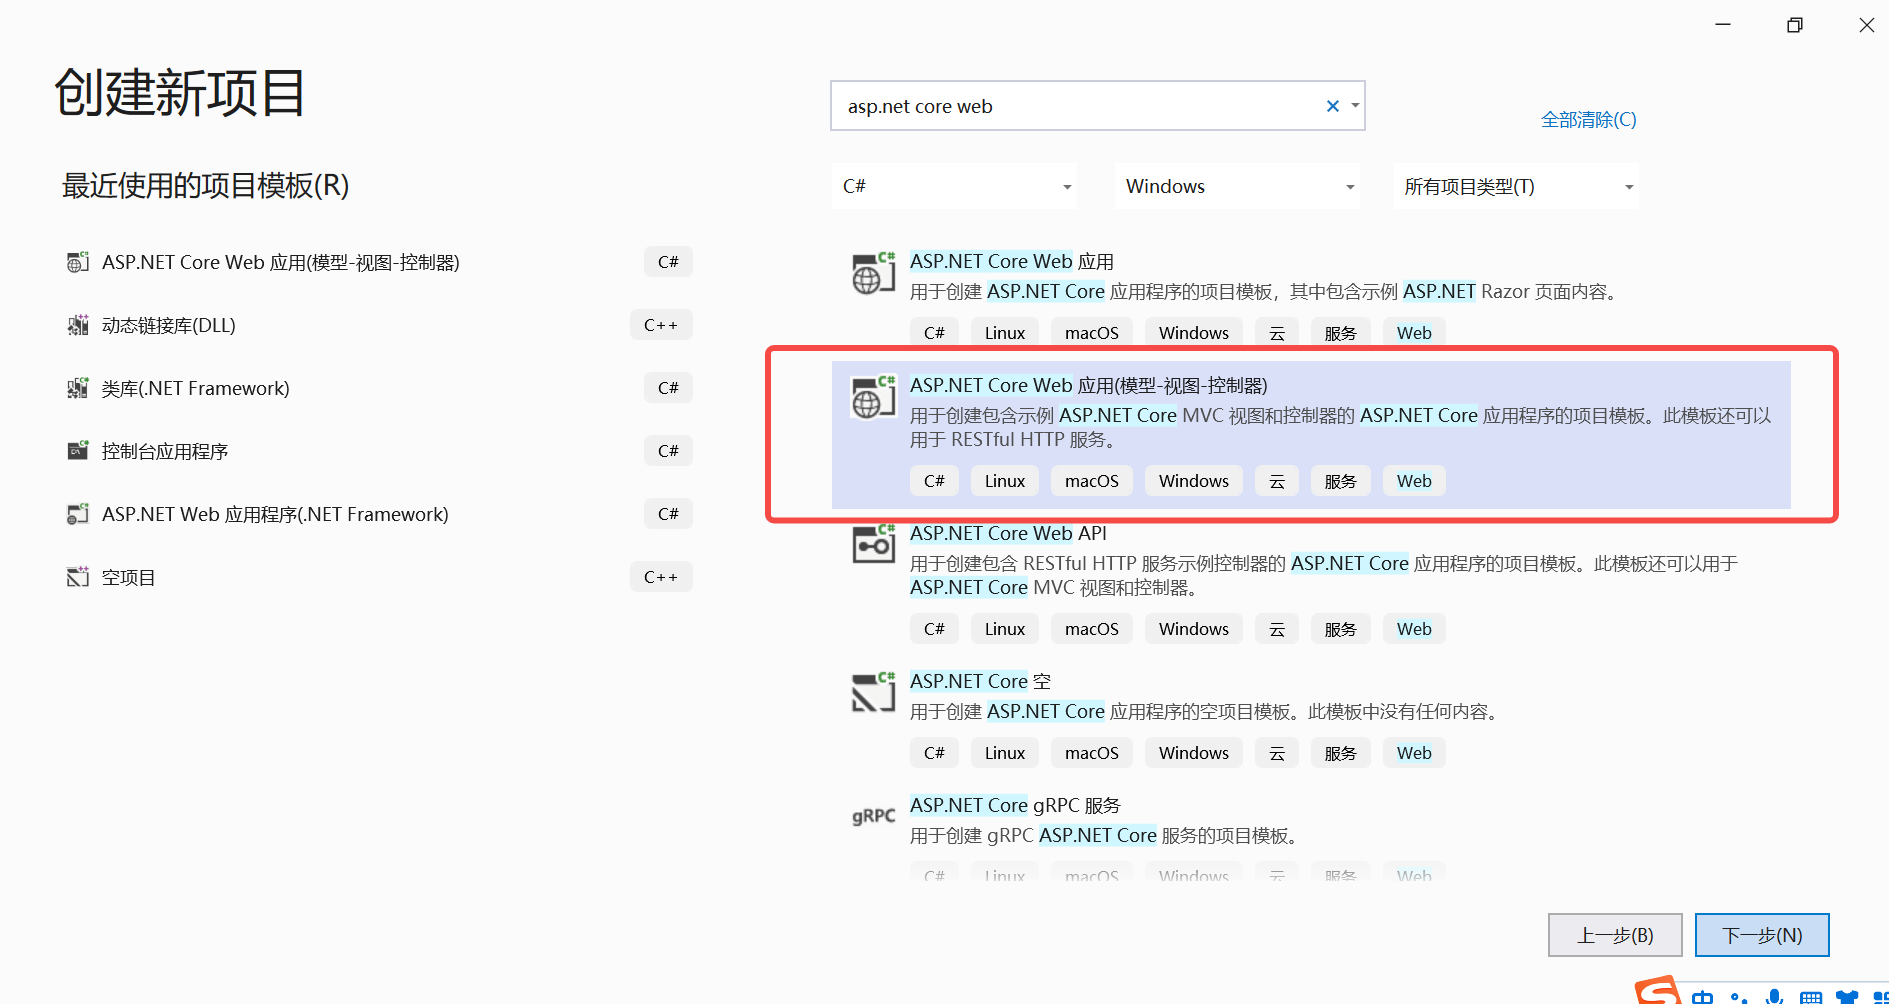Click the ASP.NET Core Web API template icon

[x=873, y=545]
